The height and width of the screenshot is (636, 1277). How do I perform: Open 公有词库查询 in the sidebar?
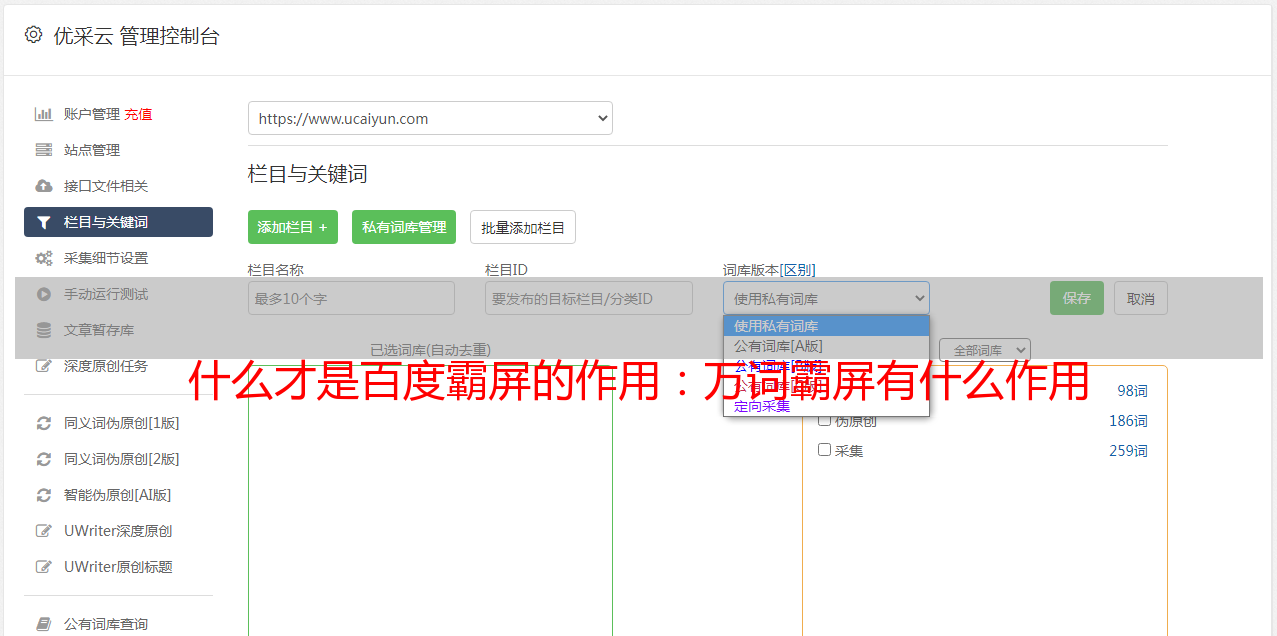pos(106,624)
